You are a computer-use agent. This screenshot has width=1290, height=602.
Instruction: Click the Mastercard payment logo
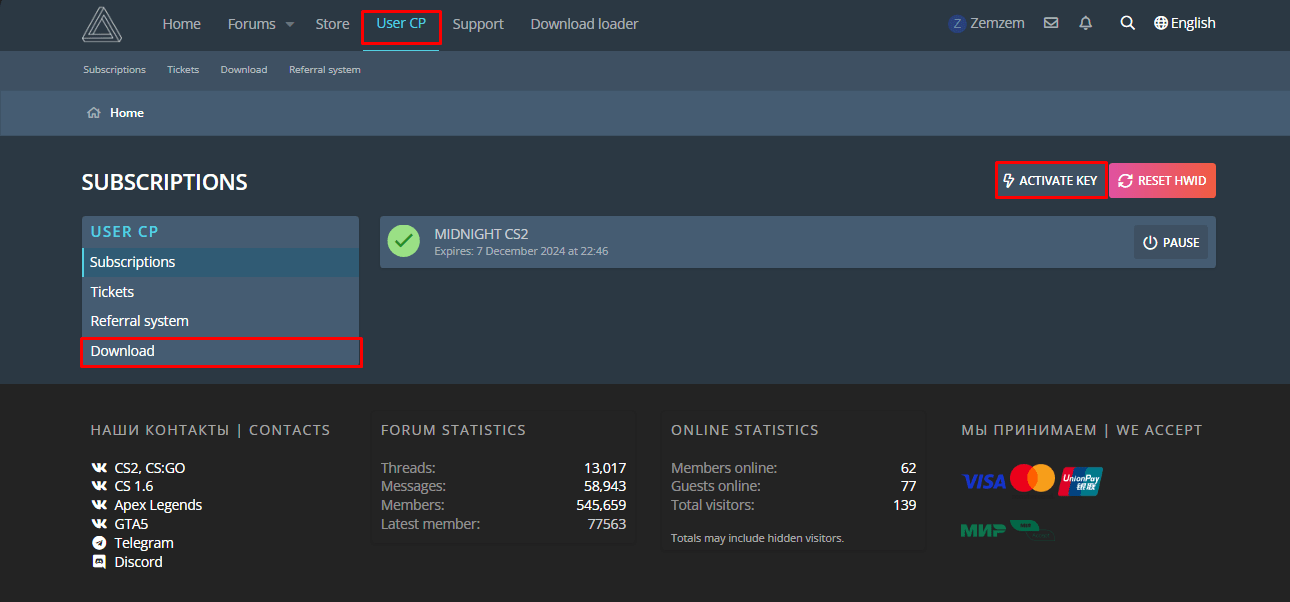[1032, 479]
